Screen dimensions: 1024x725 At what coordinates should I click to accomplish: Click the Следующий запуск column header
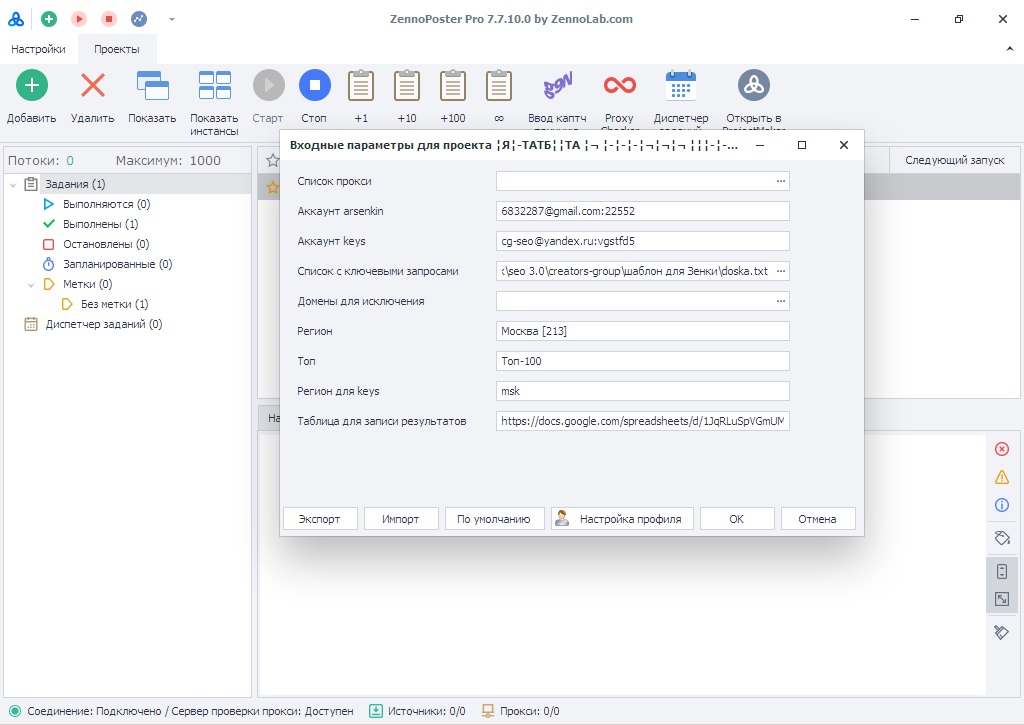tap(954, 161)
